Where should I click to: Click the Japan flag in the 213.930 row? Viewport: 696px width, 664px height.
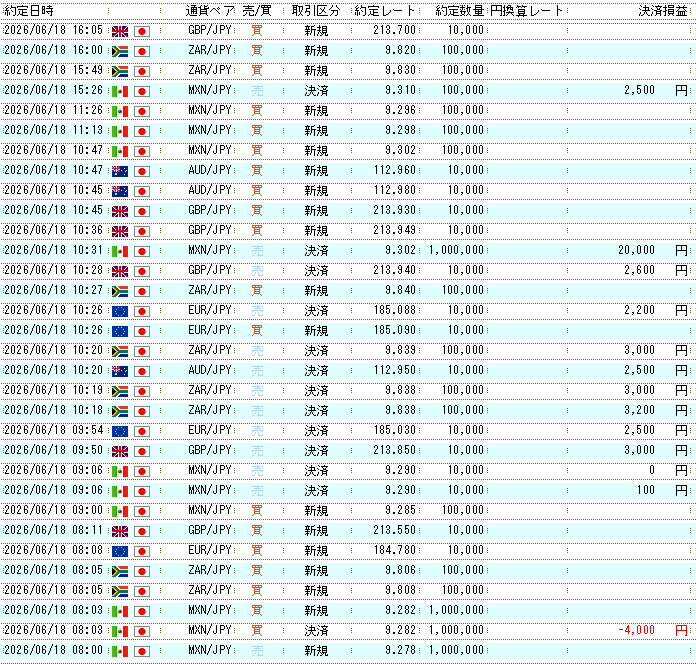pyautogui.click(x=142, y=211)
